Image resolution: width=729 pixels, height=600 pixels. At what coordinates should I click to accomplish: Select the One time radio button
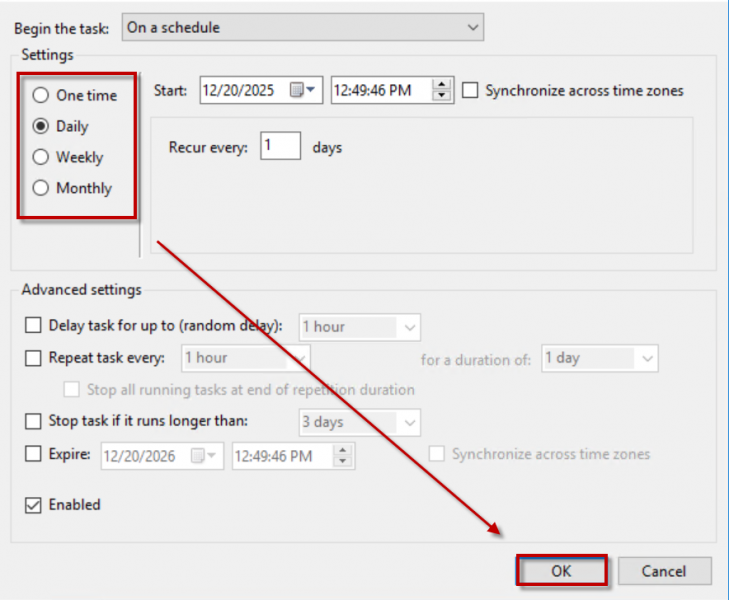[41, 96]
